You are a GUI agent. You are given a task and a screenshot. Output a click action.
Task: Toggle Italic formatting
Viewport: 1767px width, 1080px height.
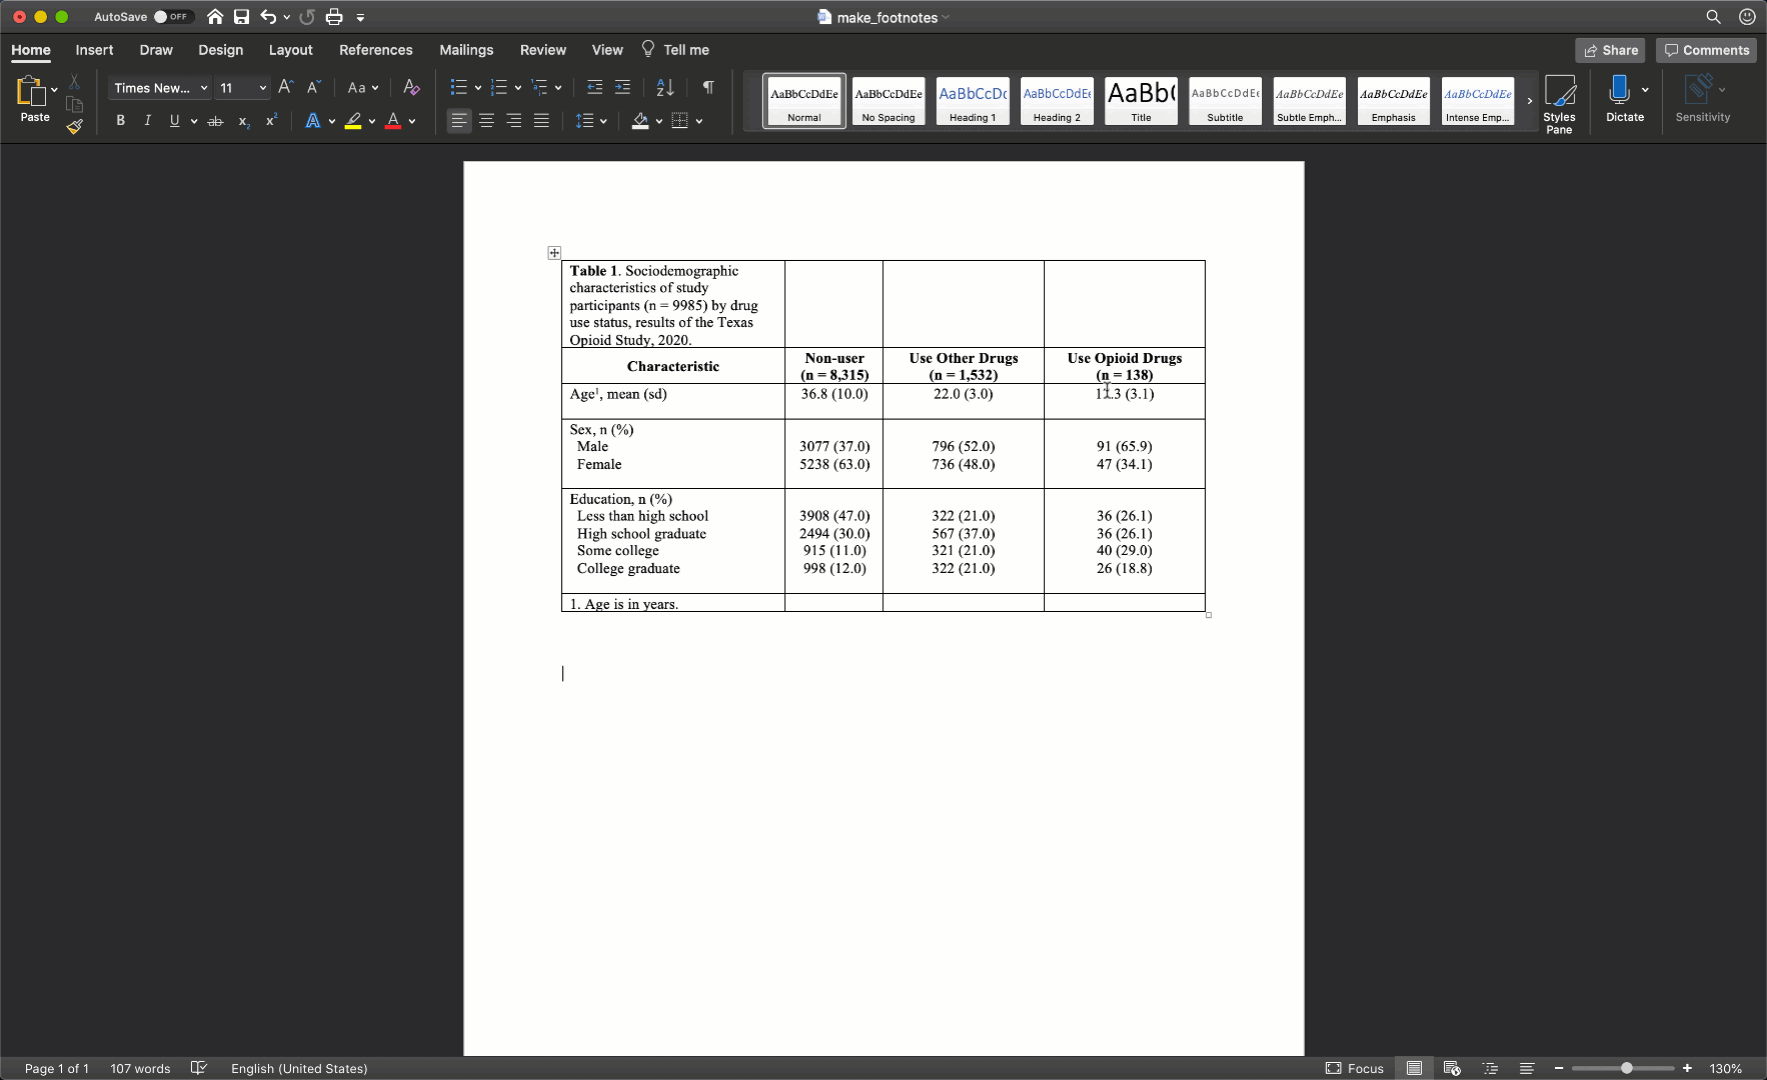[x=148, y=121]
